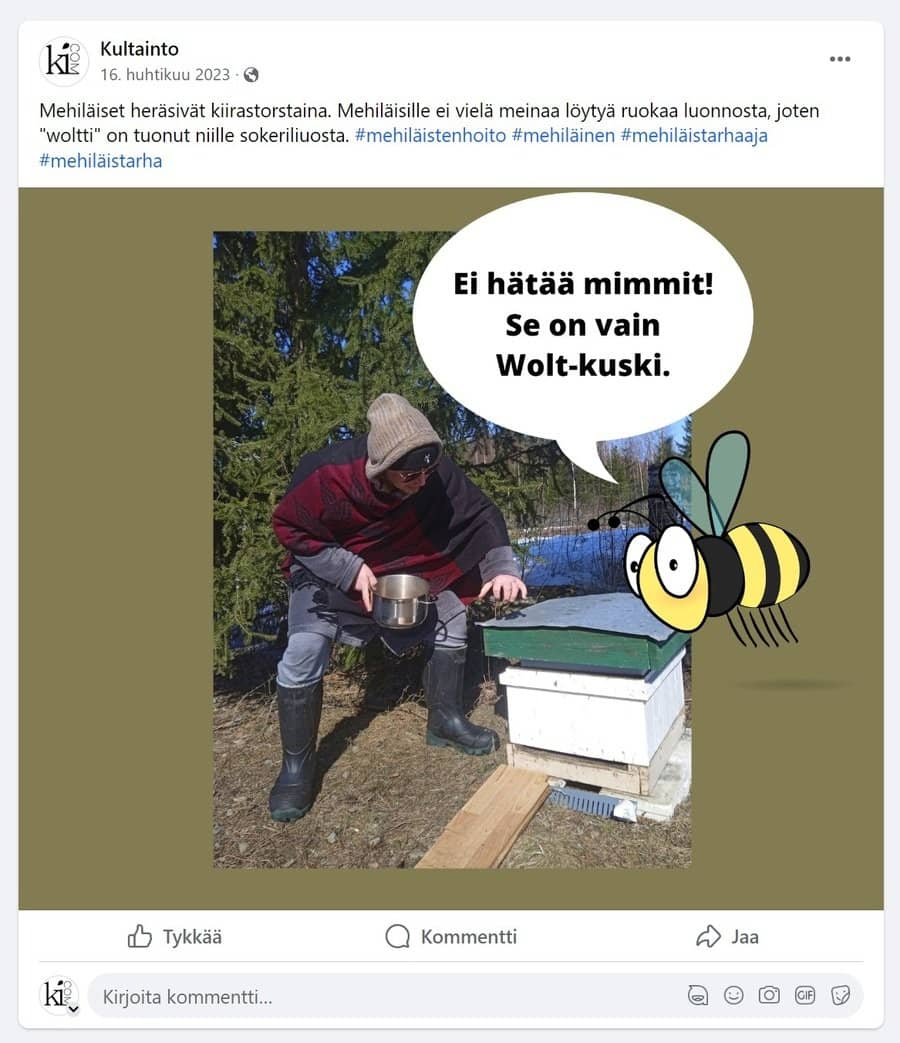Click the Kommentti button
This screenshot has width=900, height=1043.
(450, 937)
